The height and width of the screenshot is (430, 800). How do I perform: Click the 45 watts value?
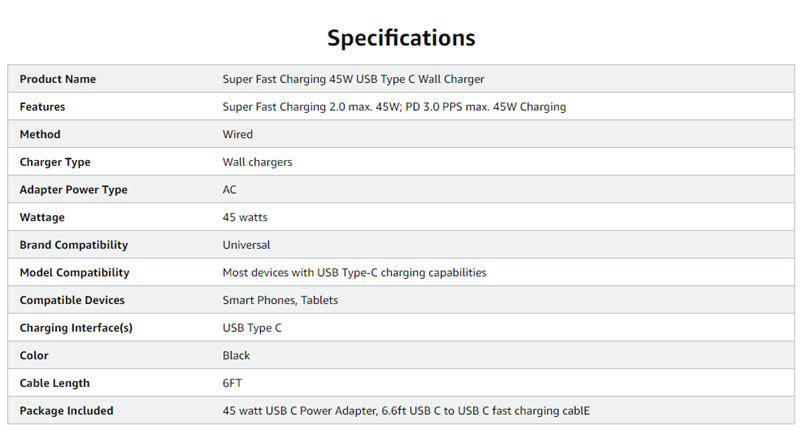coord(245,217)
